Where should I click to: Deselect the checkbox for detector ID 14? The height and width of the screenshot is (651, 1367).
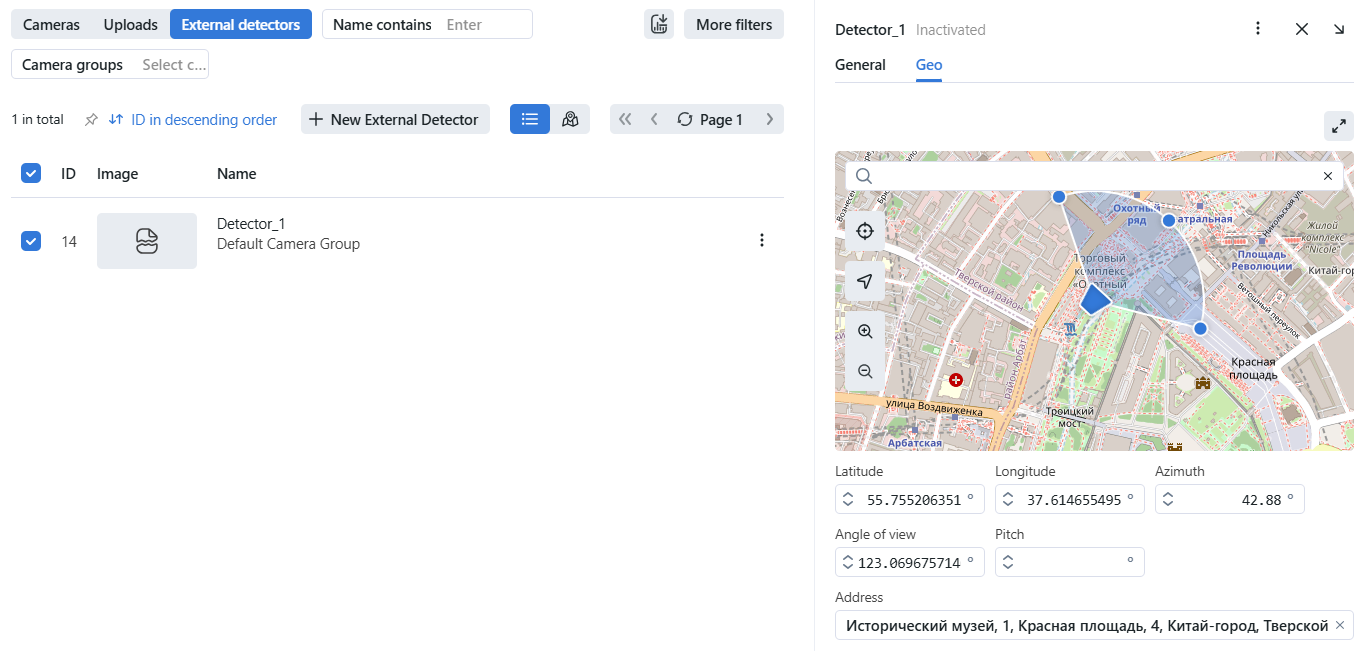pos(31,241)
